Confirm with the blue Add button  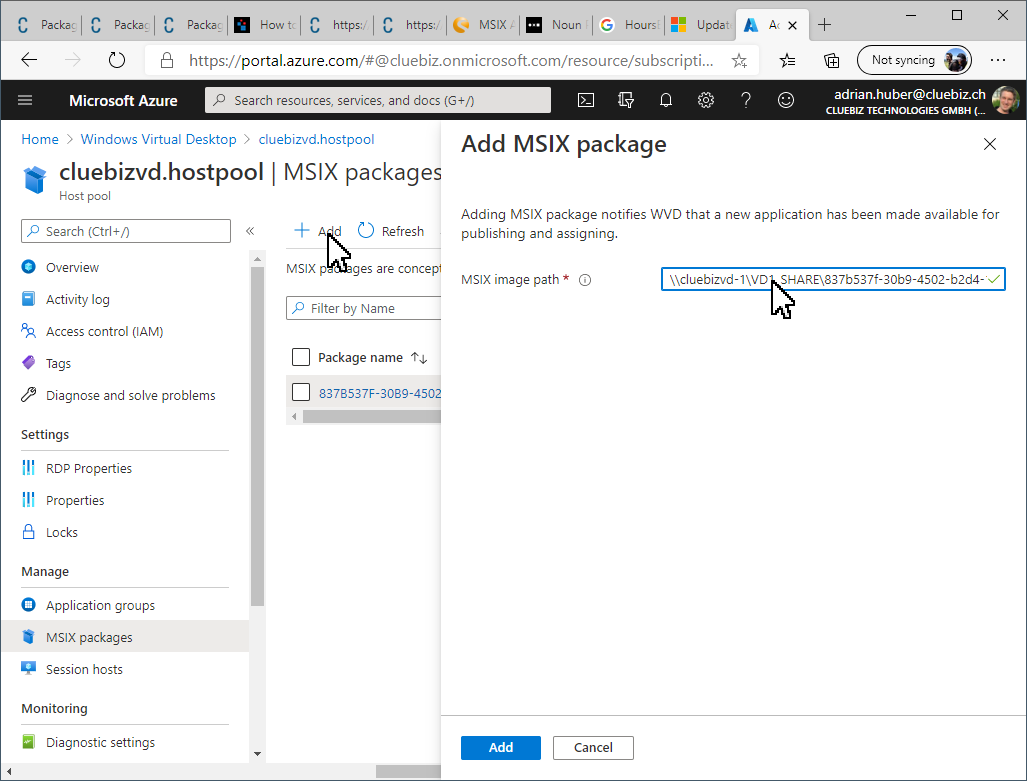point(500,748)
